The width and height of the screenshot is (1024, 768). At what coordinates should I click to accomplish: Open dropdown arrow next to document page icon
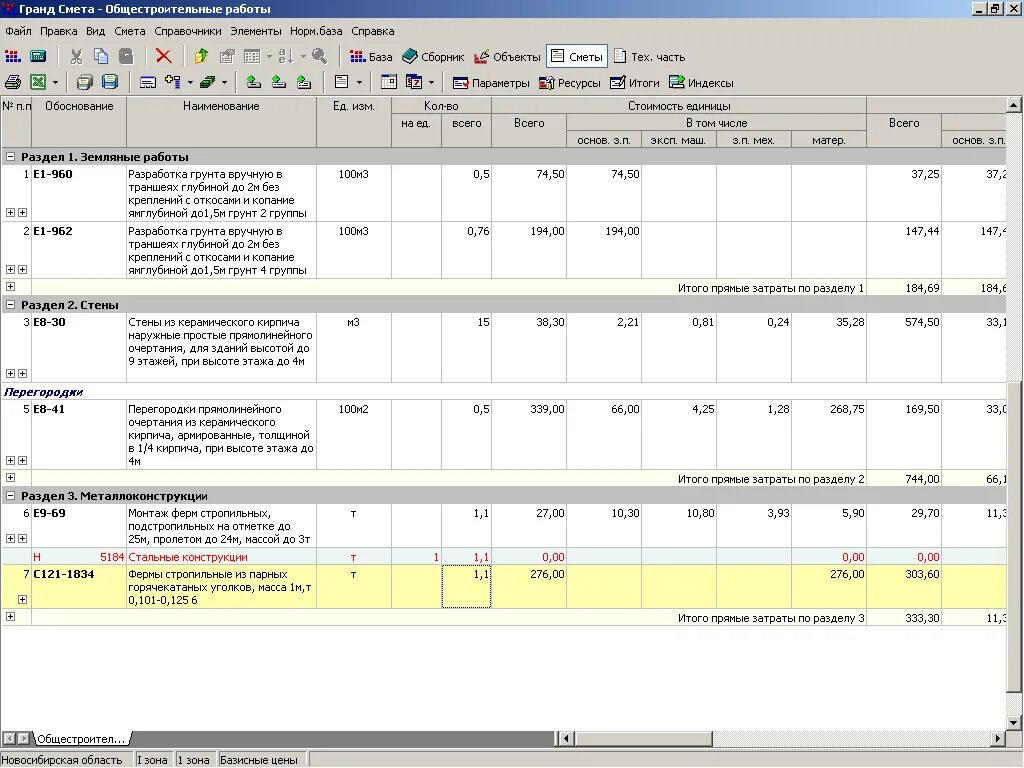[359, 83]
